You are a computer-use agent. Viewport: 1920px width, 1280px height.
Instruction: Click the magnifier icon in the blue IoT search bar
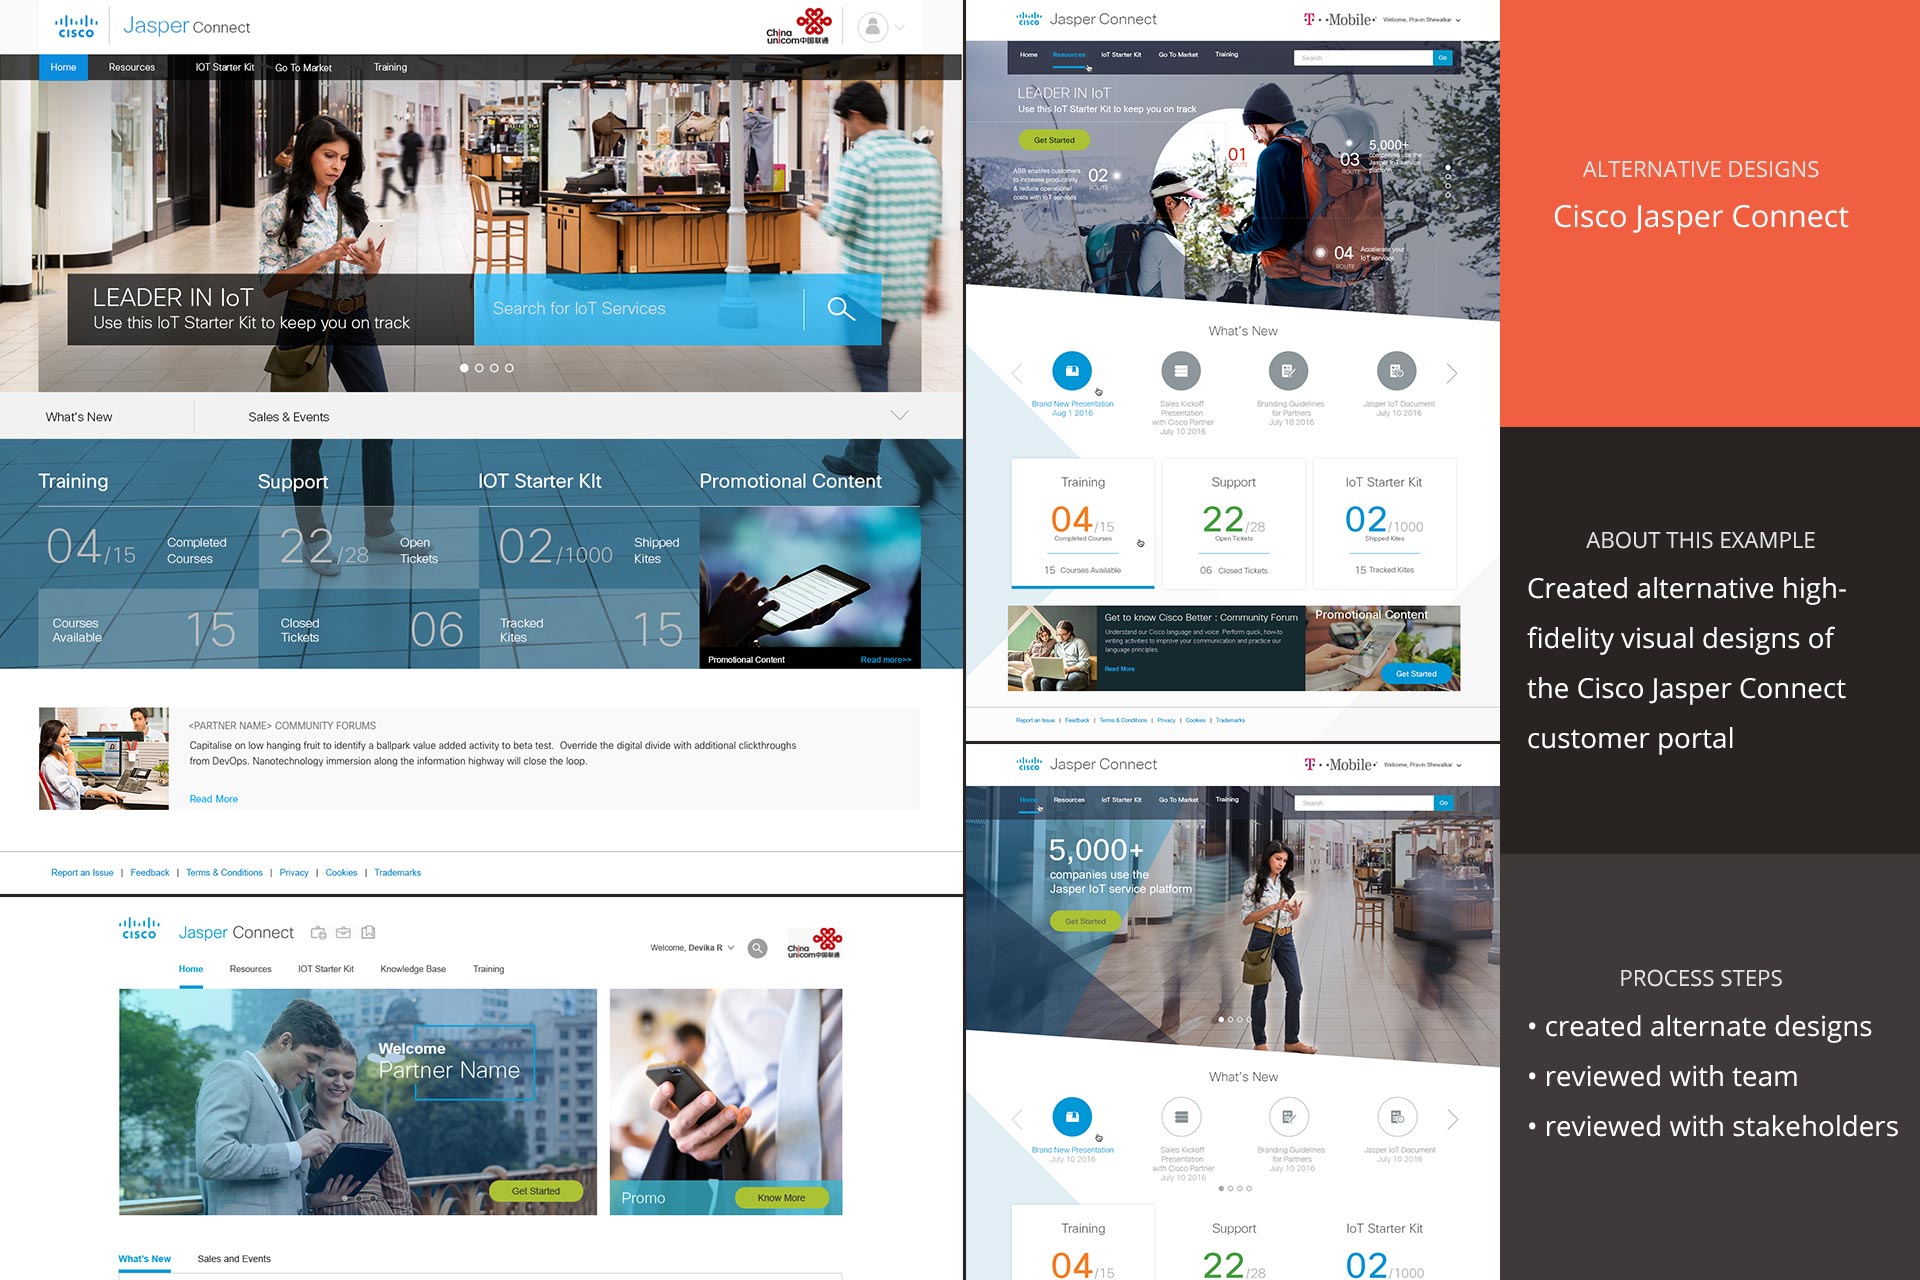[x=841, y=309]
